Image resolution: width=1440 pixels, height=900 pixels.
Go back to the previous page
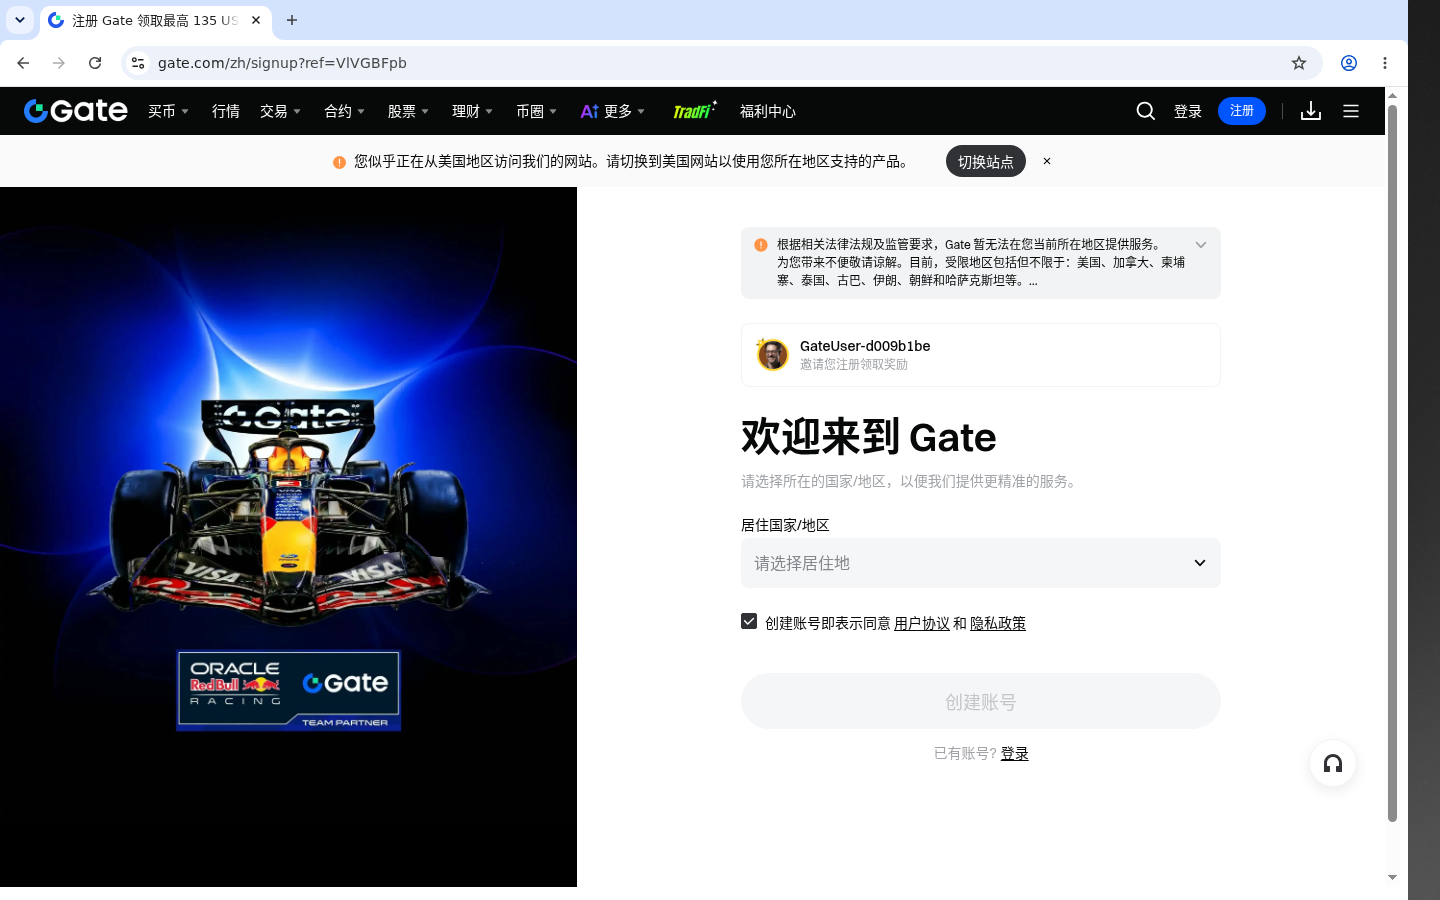[x=23, y=63]
